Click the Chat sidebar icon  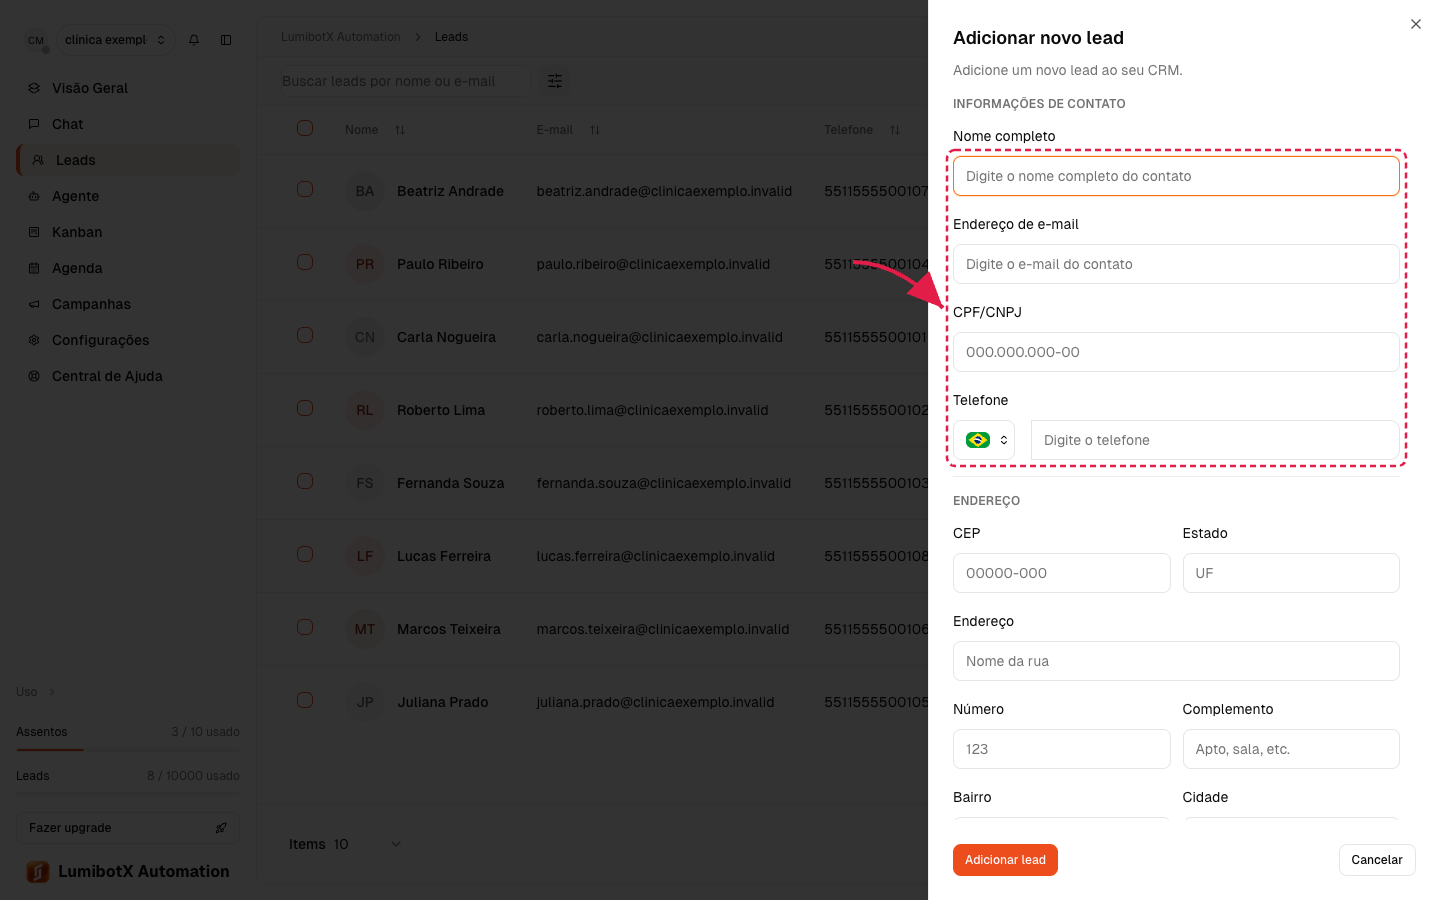(34, 124)
